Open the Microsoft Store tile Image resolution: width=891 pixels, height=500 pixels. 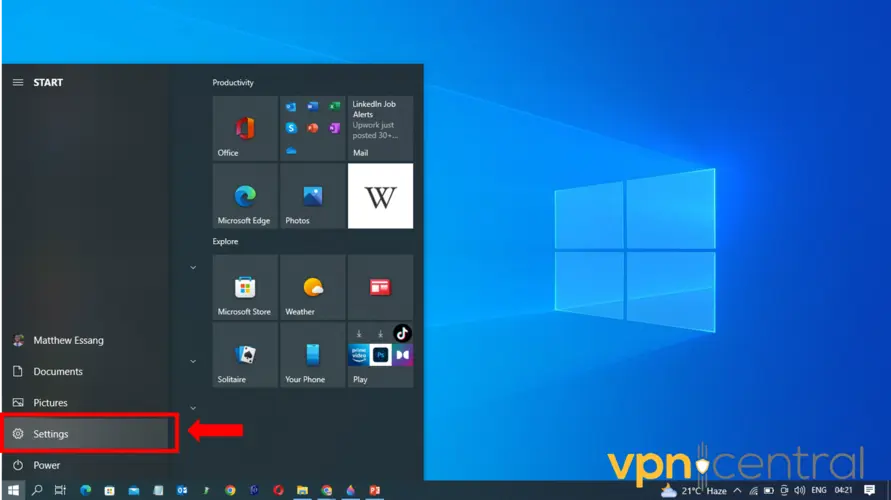pyautogui.click(x=245, y=287)
